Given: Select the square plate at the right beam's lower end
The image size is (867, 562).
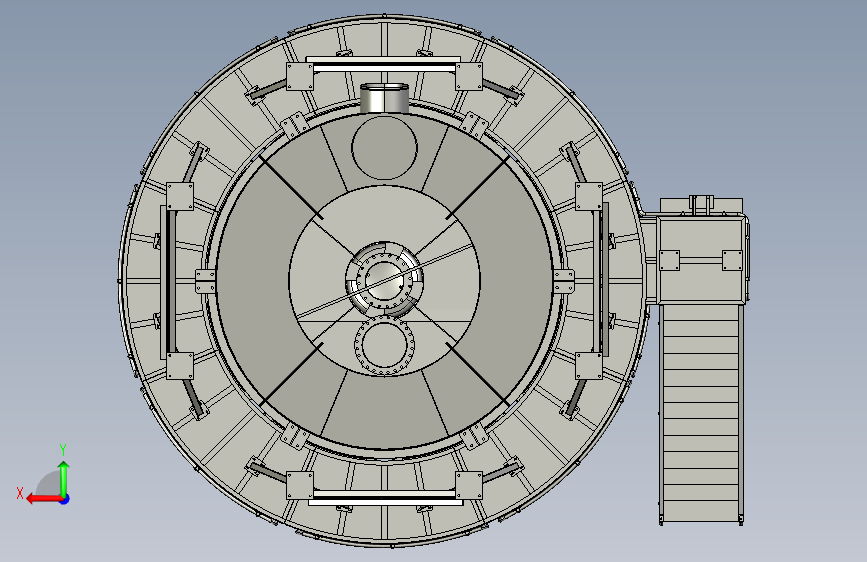Looking at the screenshot, I should [x=589, y=366].
